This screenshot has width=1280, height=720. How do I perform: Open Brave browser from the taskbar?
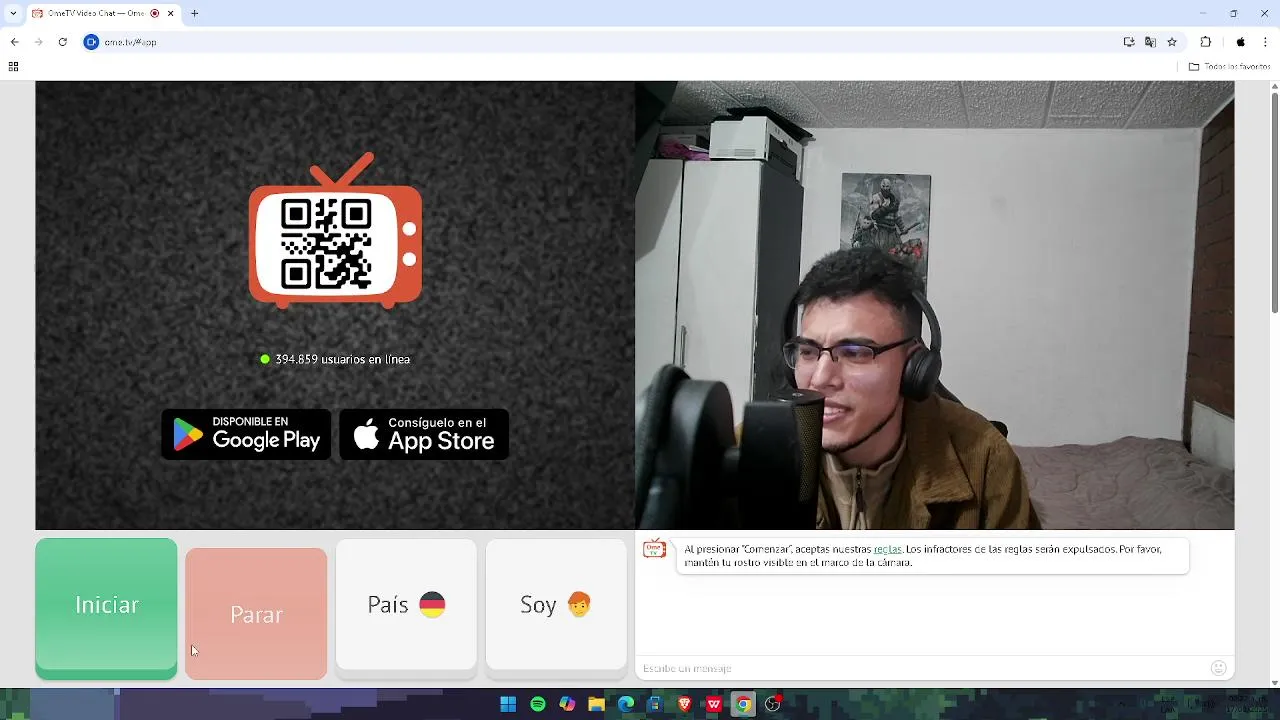(685, 704)
